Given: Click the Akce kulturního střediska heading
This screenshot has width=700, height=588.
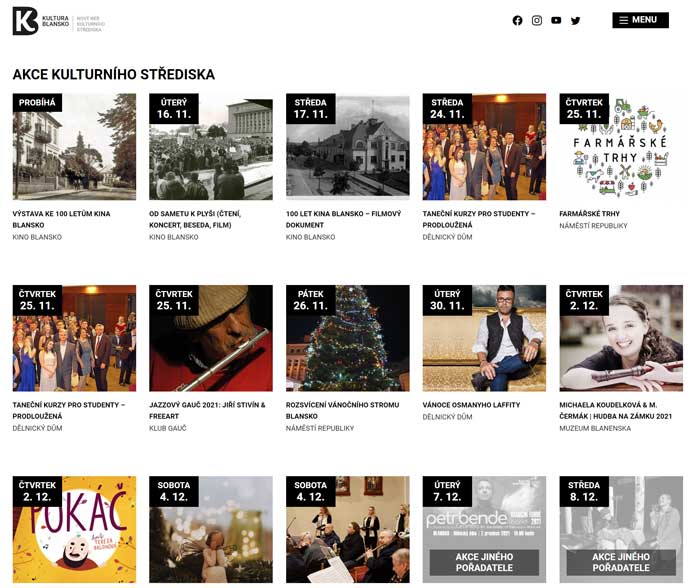Looking at the screenshot, I should [113, 75].
